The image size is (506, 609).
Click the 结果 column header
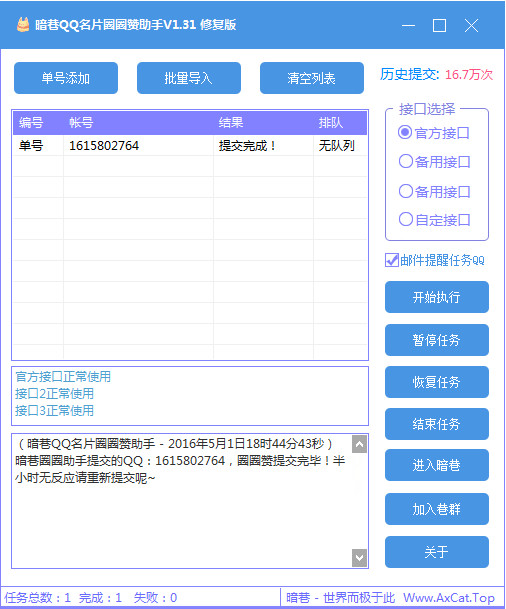(263, 123)
